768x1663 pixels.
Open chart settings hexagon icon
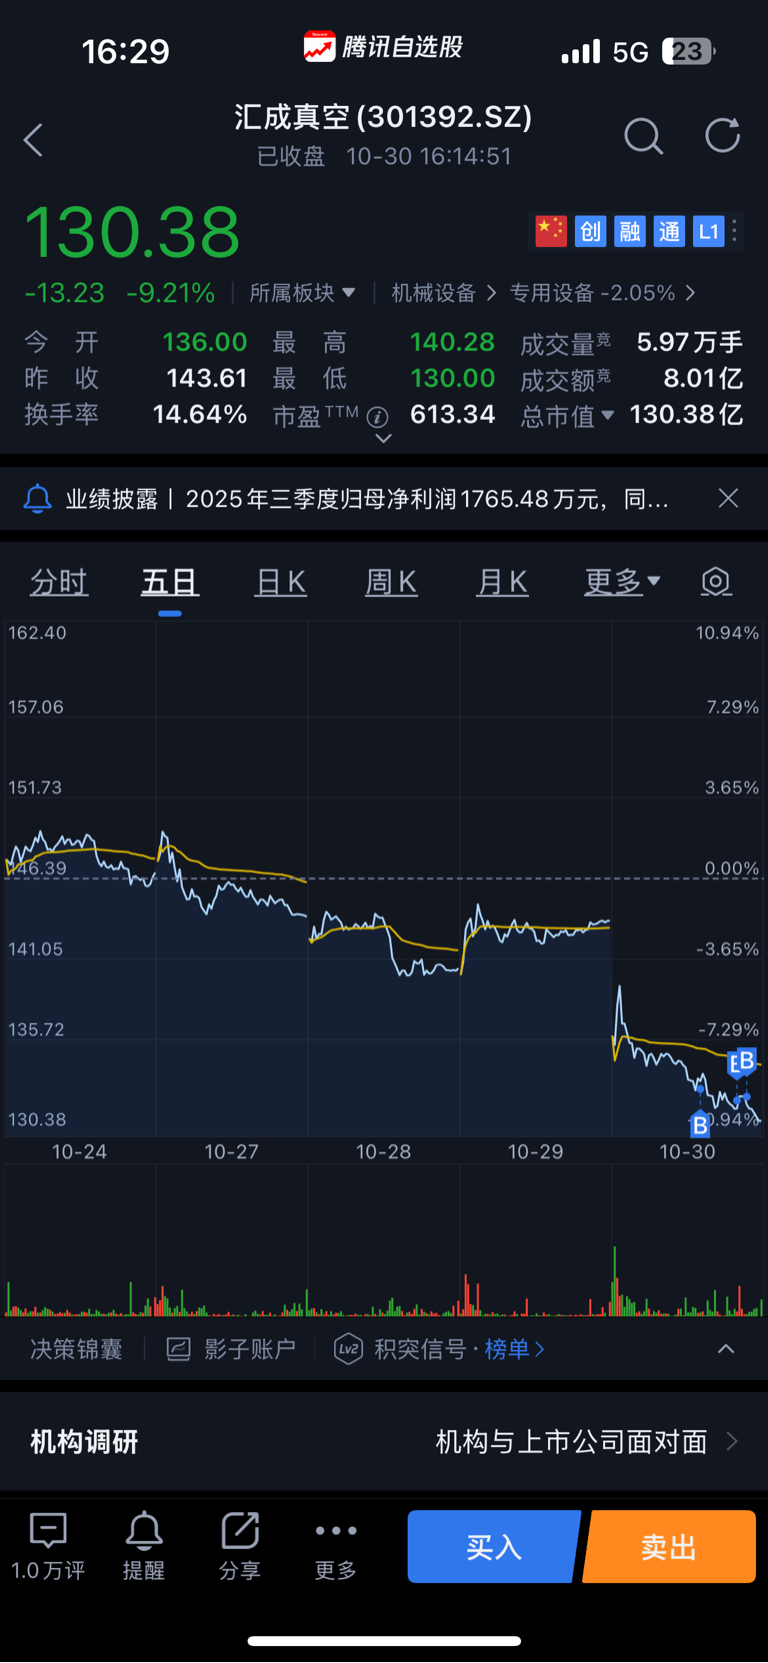(x=716, y=581)
